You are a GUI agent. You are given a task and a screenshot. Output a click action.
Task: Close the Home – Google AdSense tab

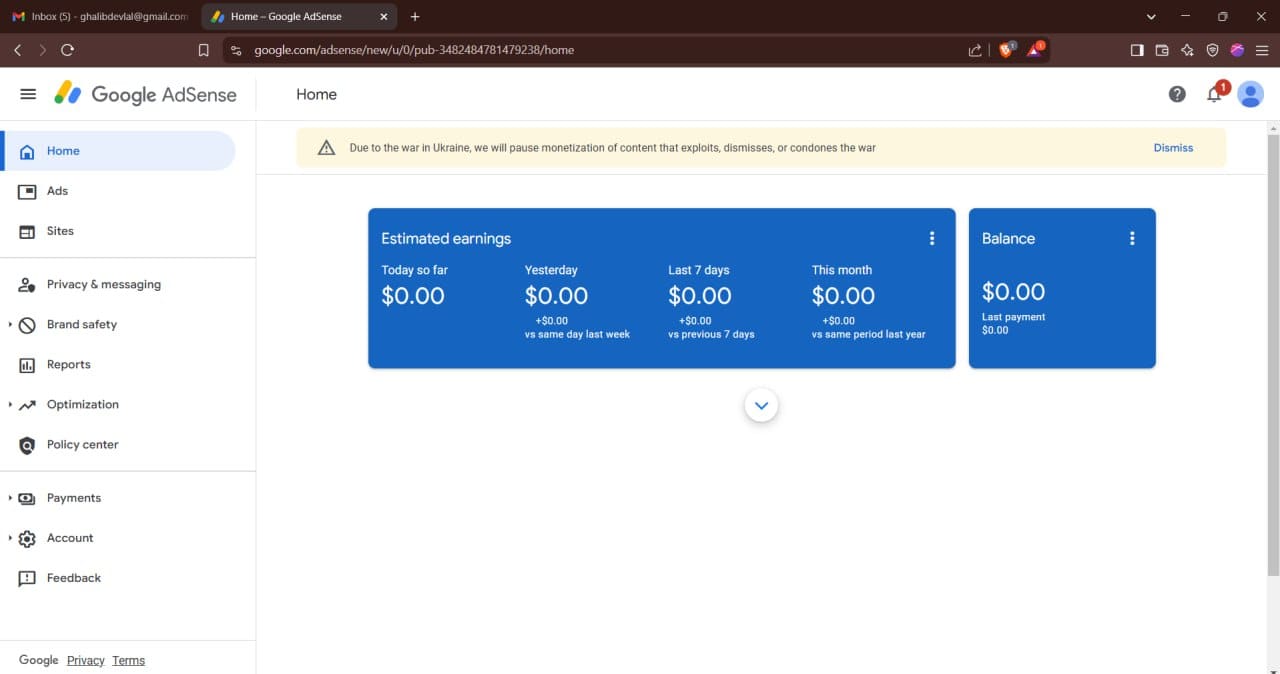[383, 16]
